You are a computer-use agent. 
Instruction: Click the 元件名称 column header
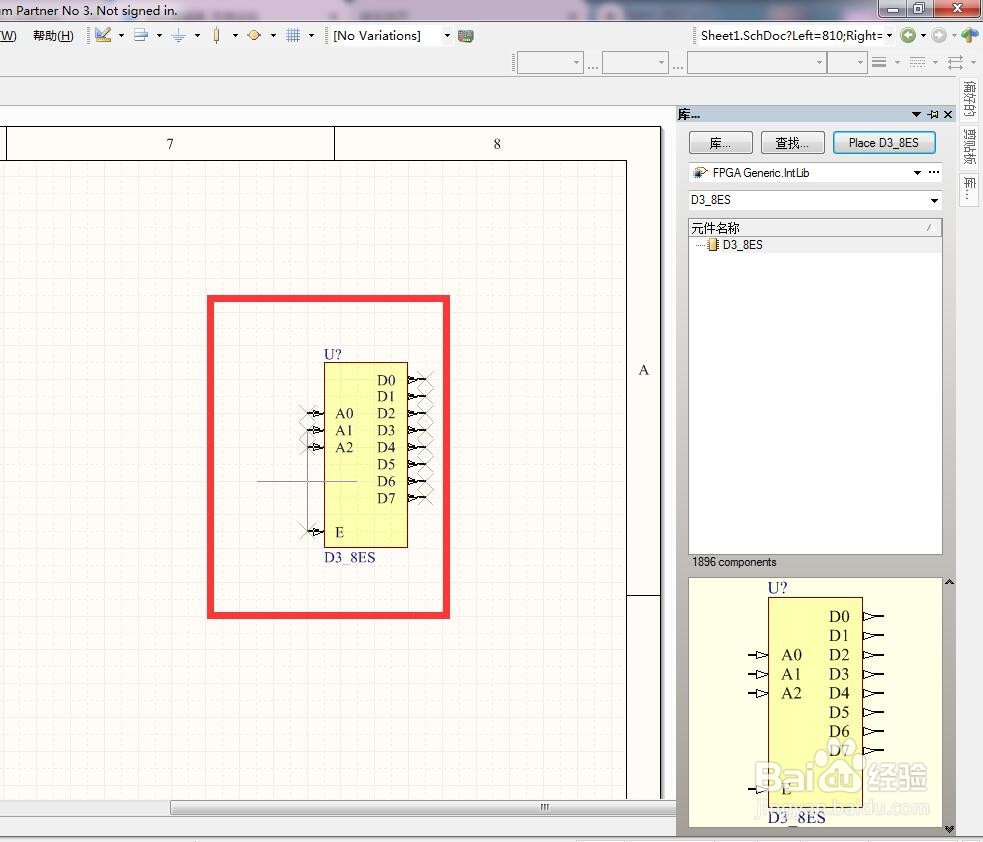[x=815, y=228]
